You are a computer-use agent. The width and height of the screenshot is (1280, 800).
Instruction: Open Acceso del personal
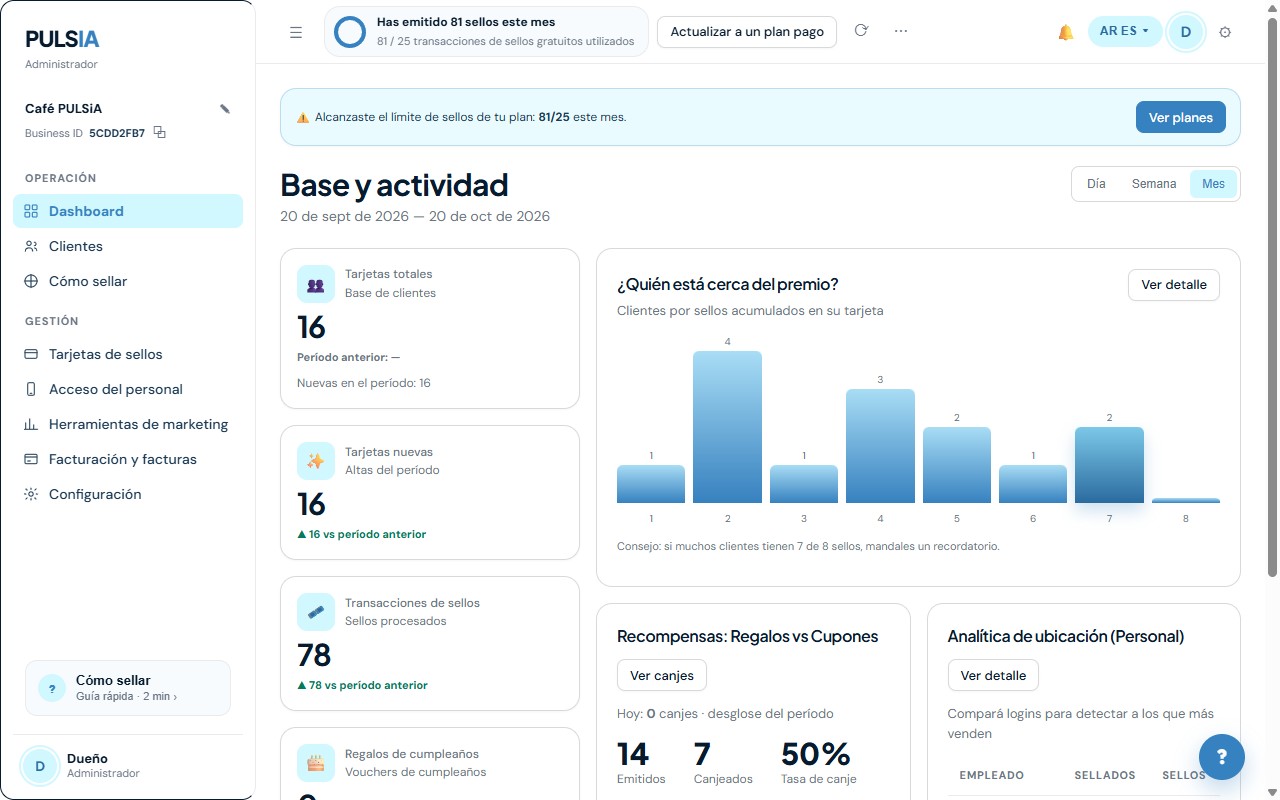click(x=128, y=389)
